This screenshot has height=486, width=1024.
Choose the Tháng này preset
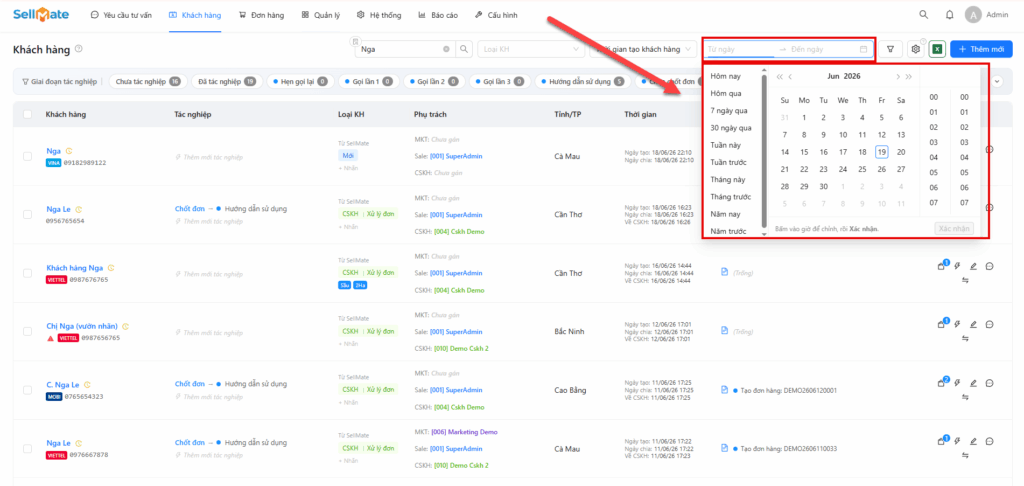(728, 180)
